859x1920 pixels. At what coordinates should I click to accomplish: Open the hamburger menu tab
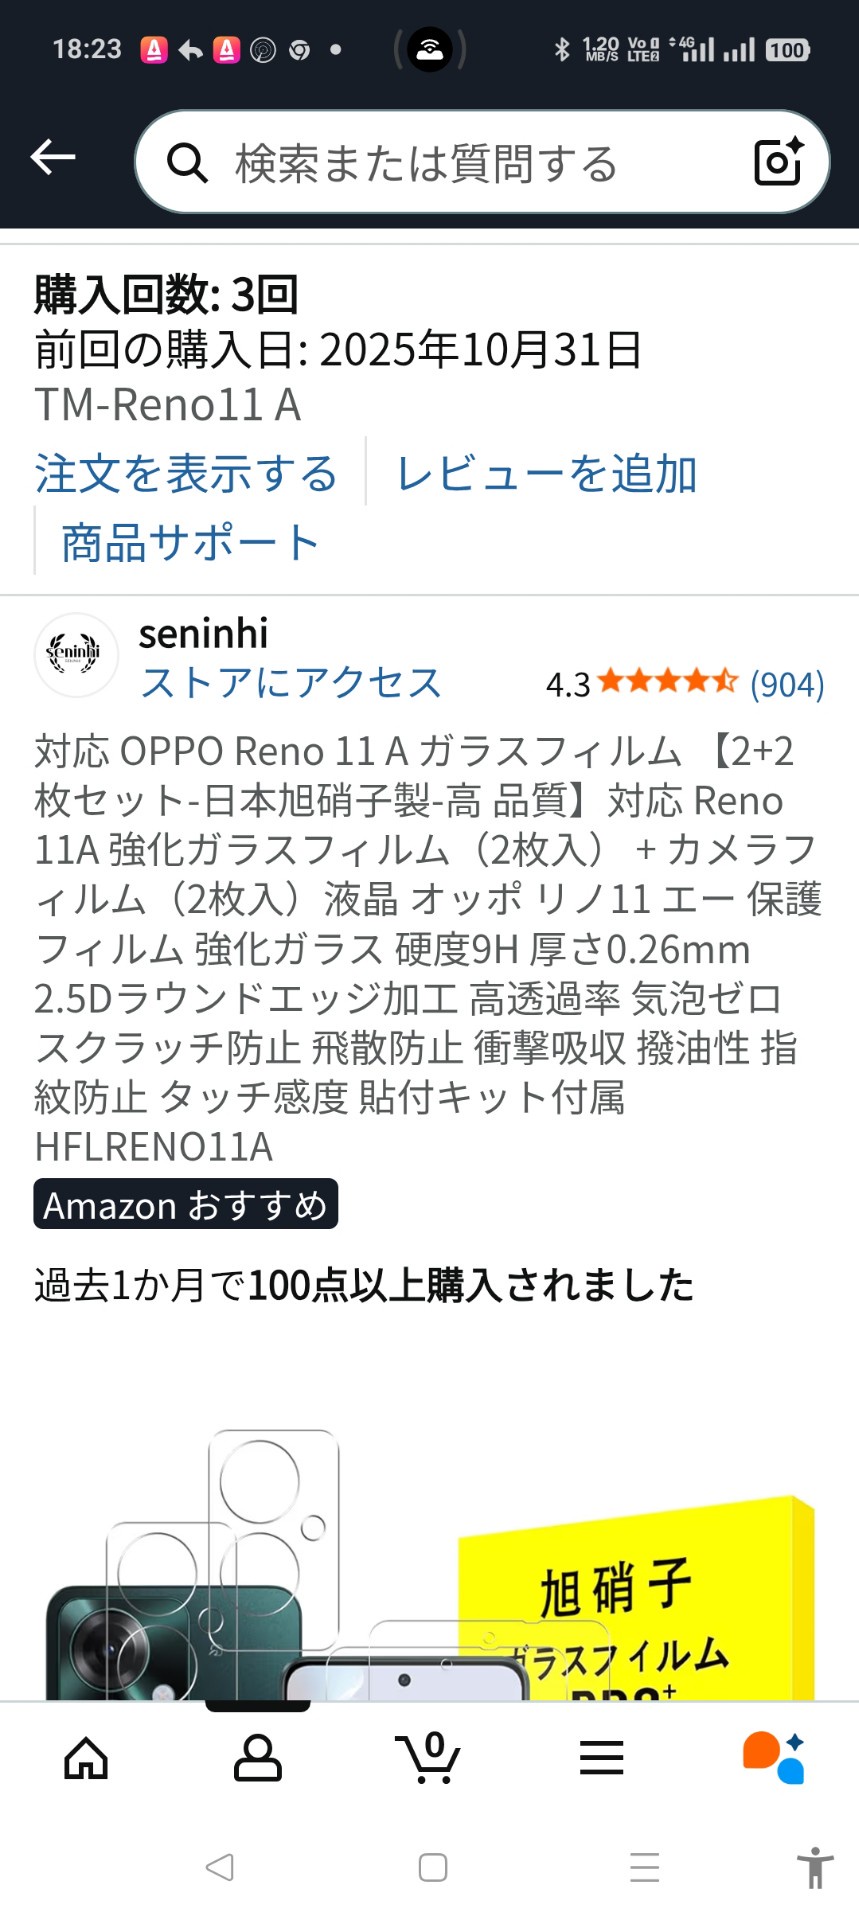click(x=601, y=1758)
